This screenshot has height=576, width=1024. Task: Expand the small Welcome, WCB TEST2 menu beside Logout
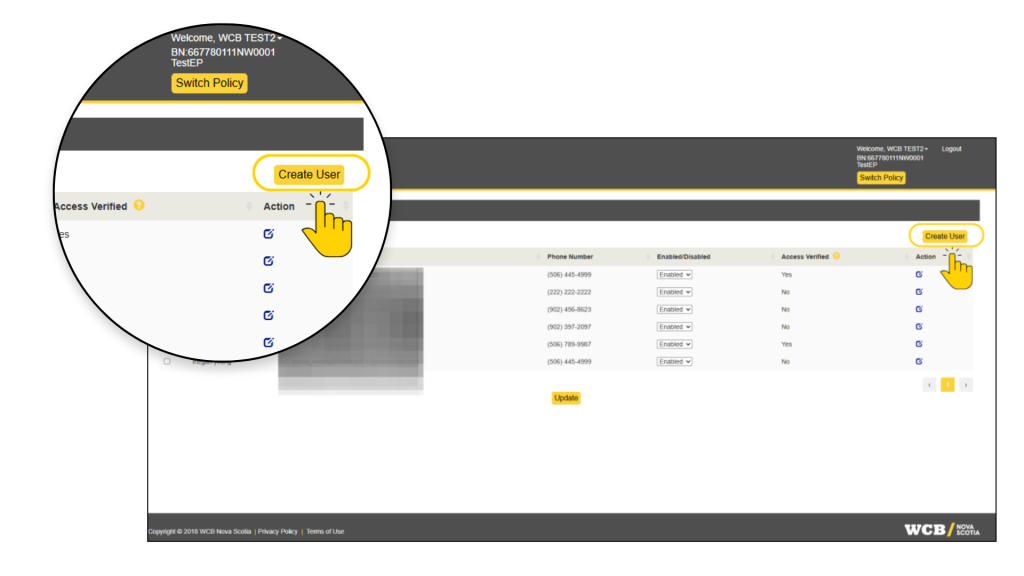[892, 149]
